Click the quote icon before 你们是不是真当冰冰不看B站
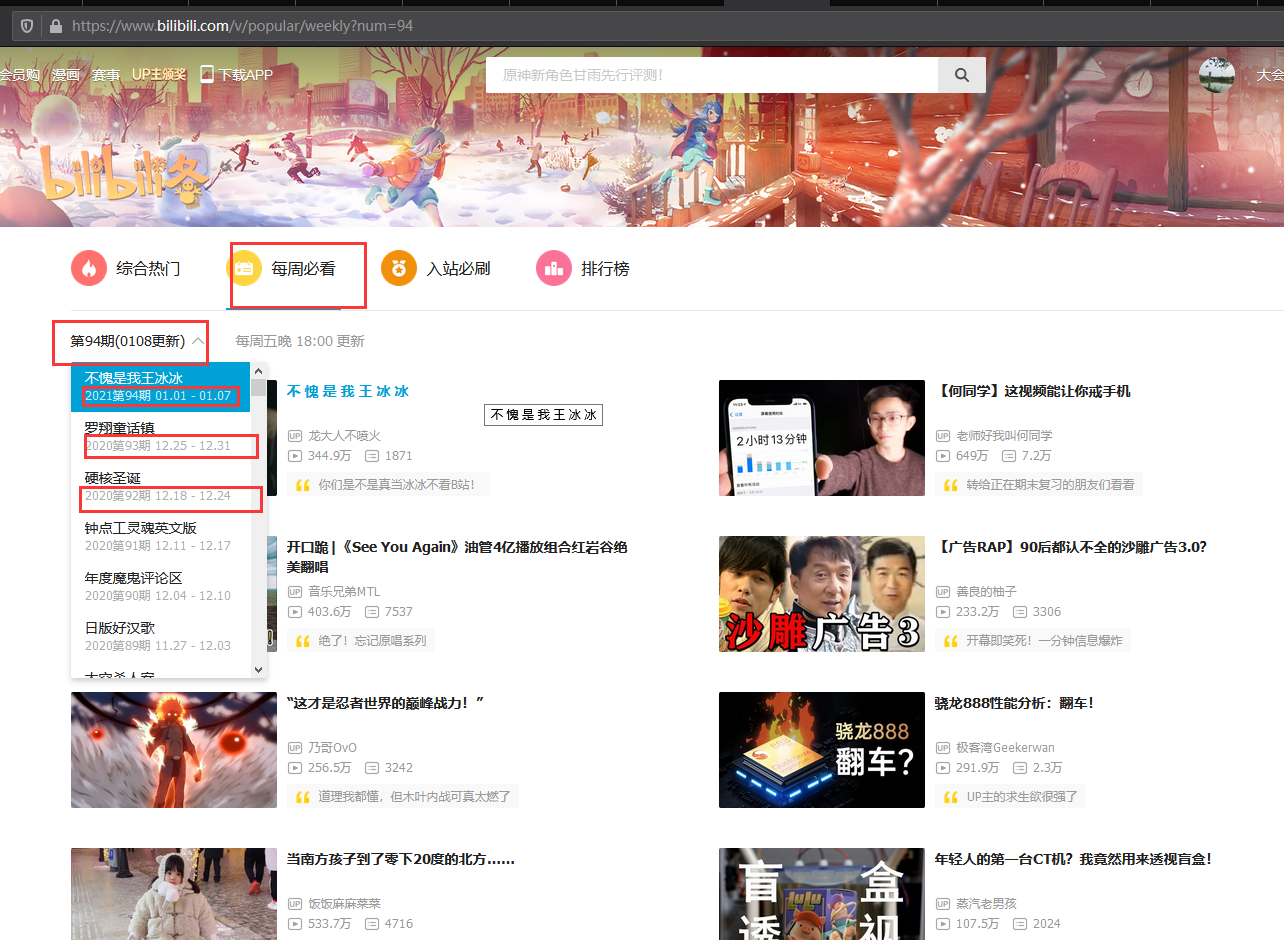The width and height of the screenshot is (1284, 940). [x=303, y=485]
